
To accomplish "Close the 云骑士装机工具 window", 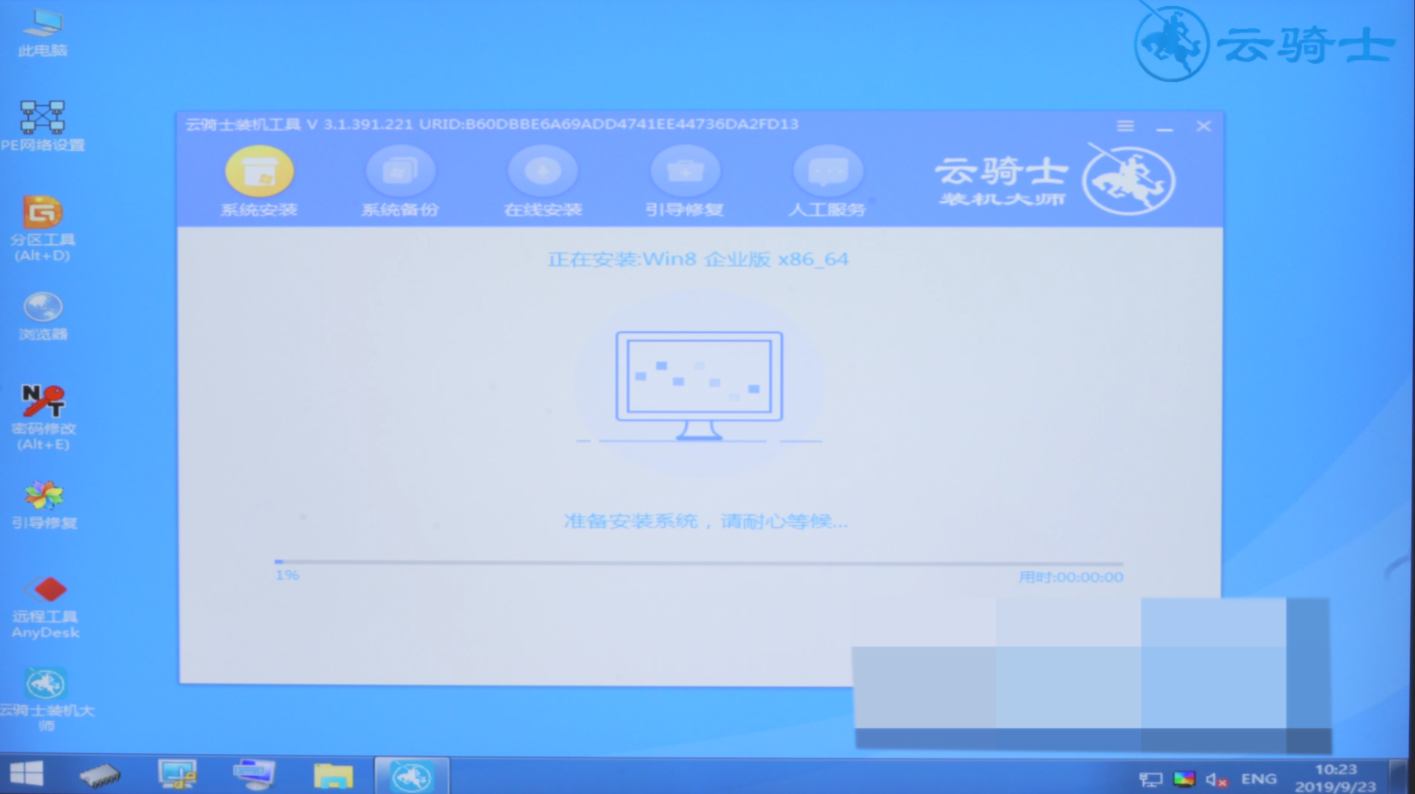I will tap(1204, 126).
